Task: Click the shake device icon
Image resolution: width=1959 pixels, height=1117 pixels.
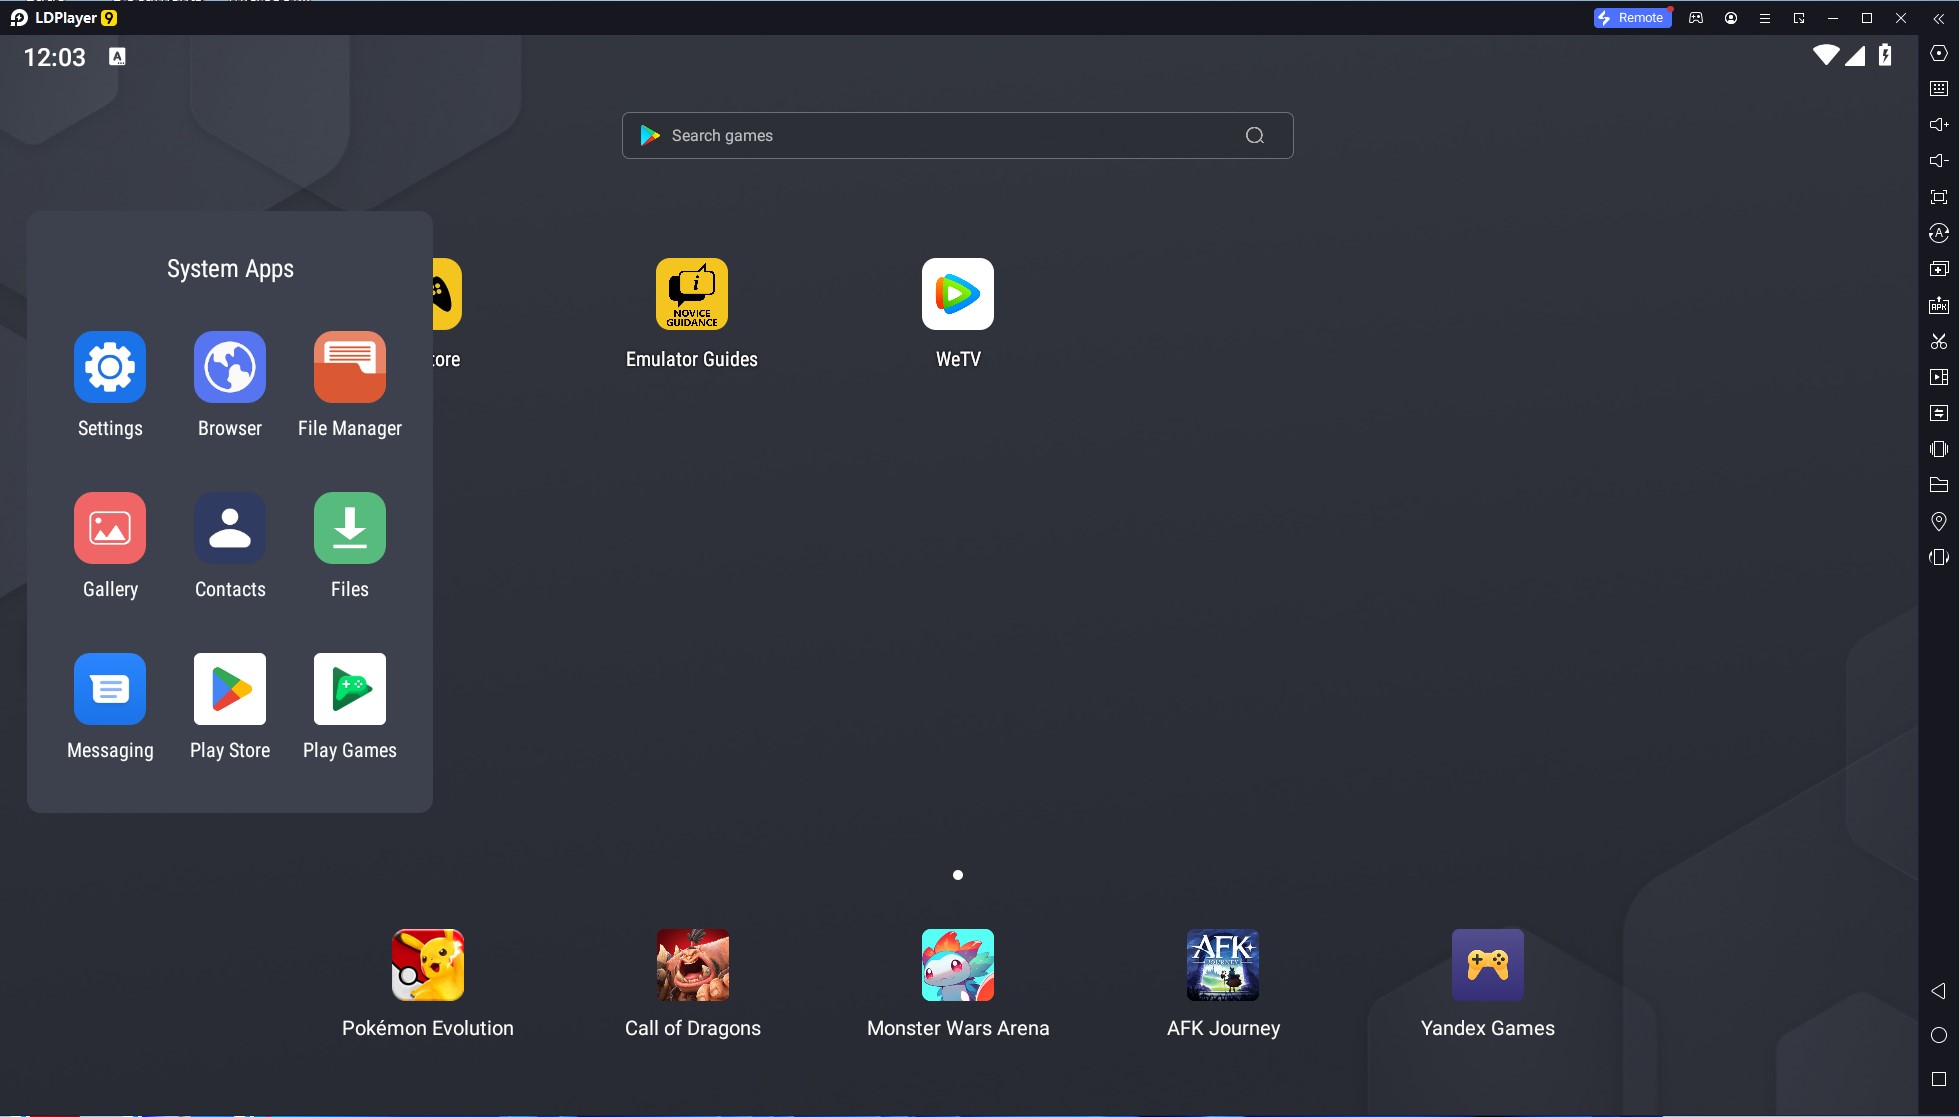Action: click(1939, 449)
